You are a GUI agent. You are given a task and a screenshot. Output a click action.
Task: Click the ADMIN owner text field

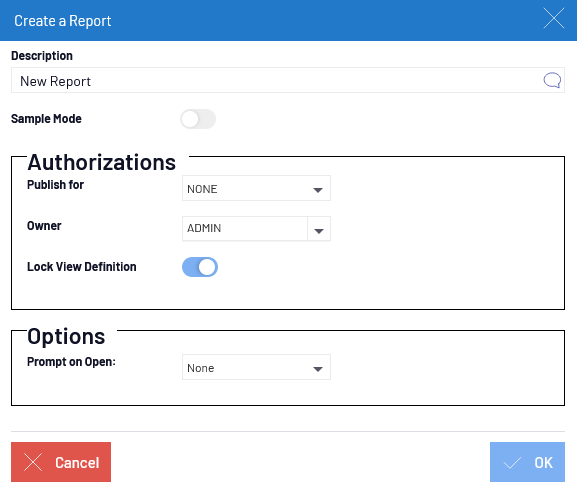tap(245, 229)
